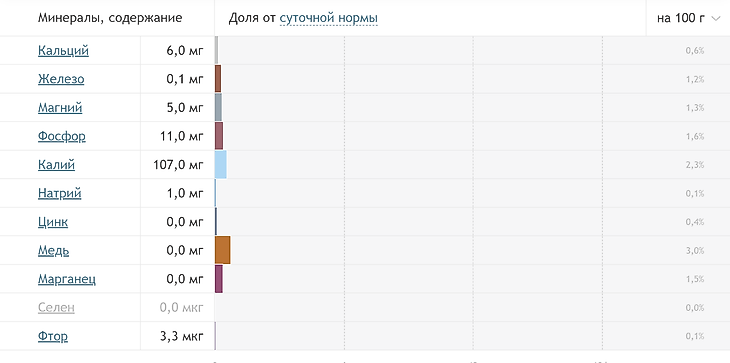Click the chevron next to на 100 г
This screenshot has width=730, height=363.
[716, 19]
